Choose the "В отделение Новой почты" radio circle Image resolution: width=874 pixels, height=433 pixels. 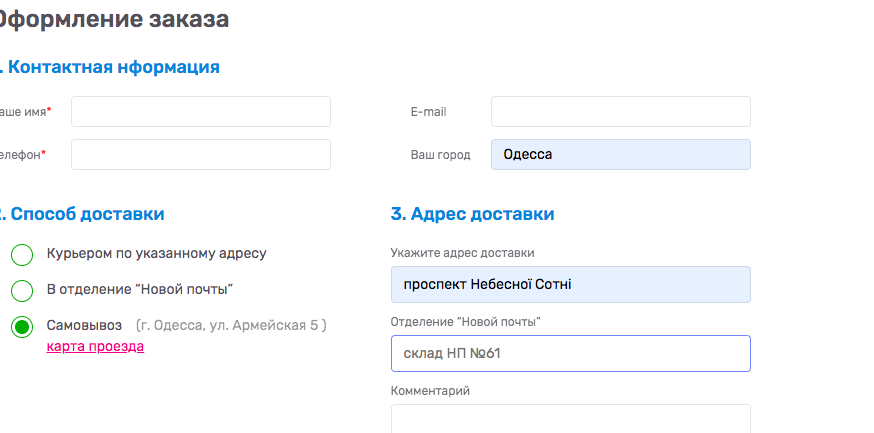pos(22,290)
